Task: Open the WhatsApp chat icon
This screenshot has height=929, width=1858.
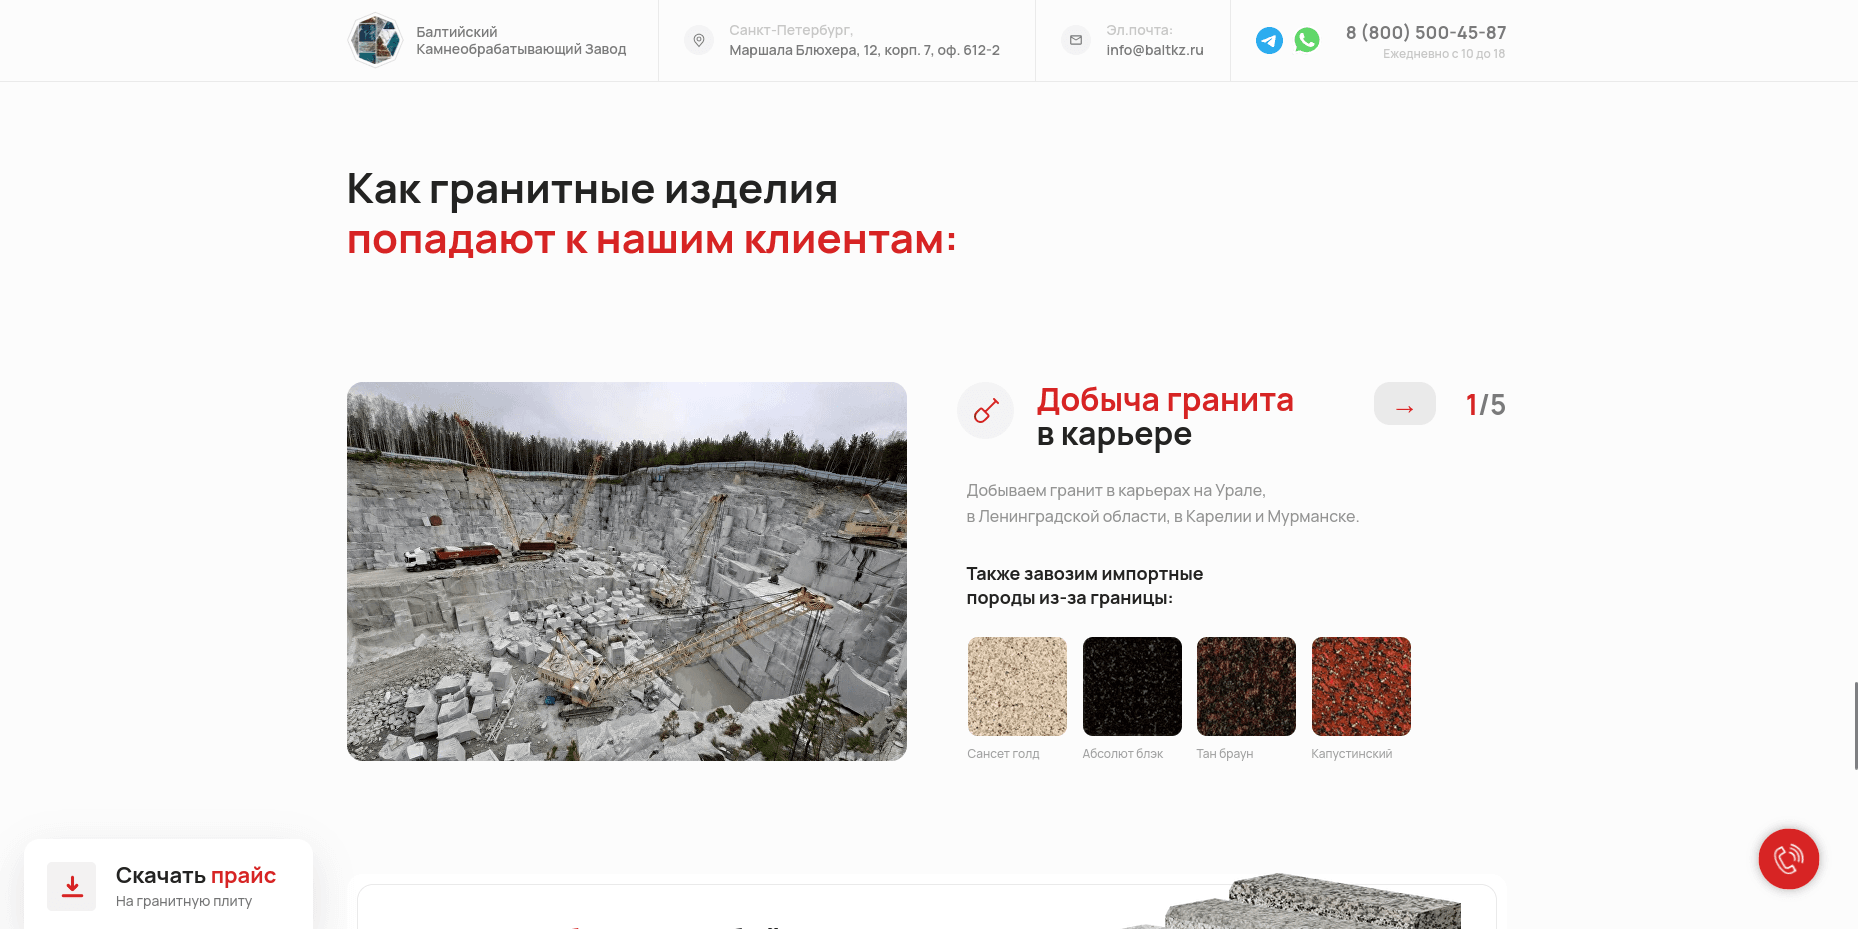Action: pos(1307,40)
